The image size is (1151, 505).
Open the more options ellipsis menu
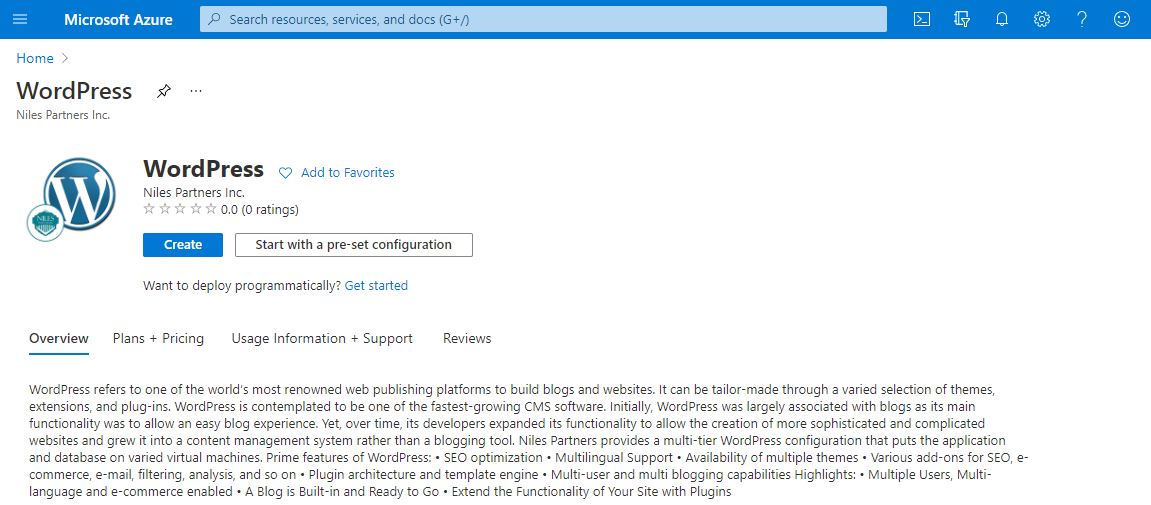pos(196,91)
